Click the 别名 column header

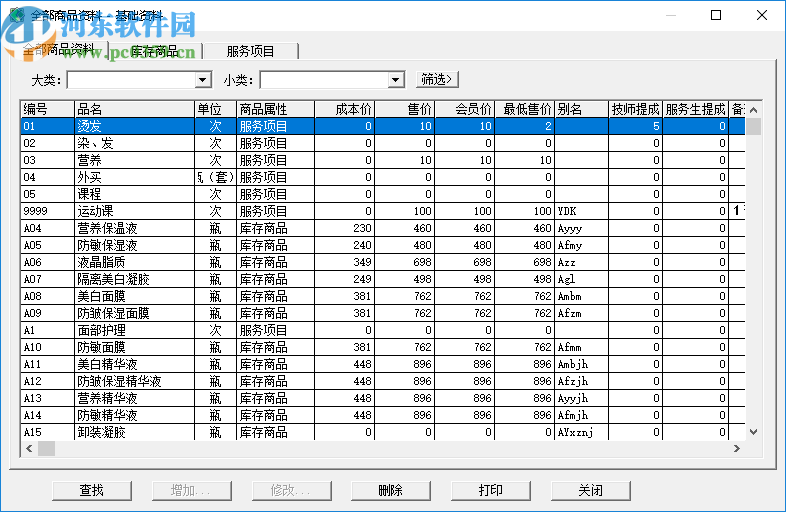pos(581,109)
